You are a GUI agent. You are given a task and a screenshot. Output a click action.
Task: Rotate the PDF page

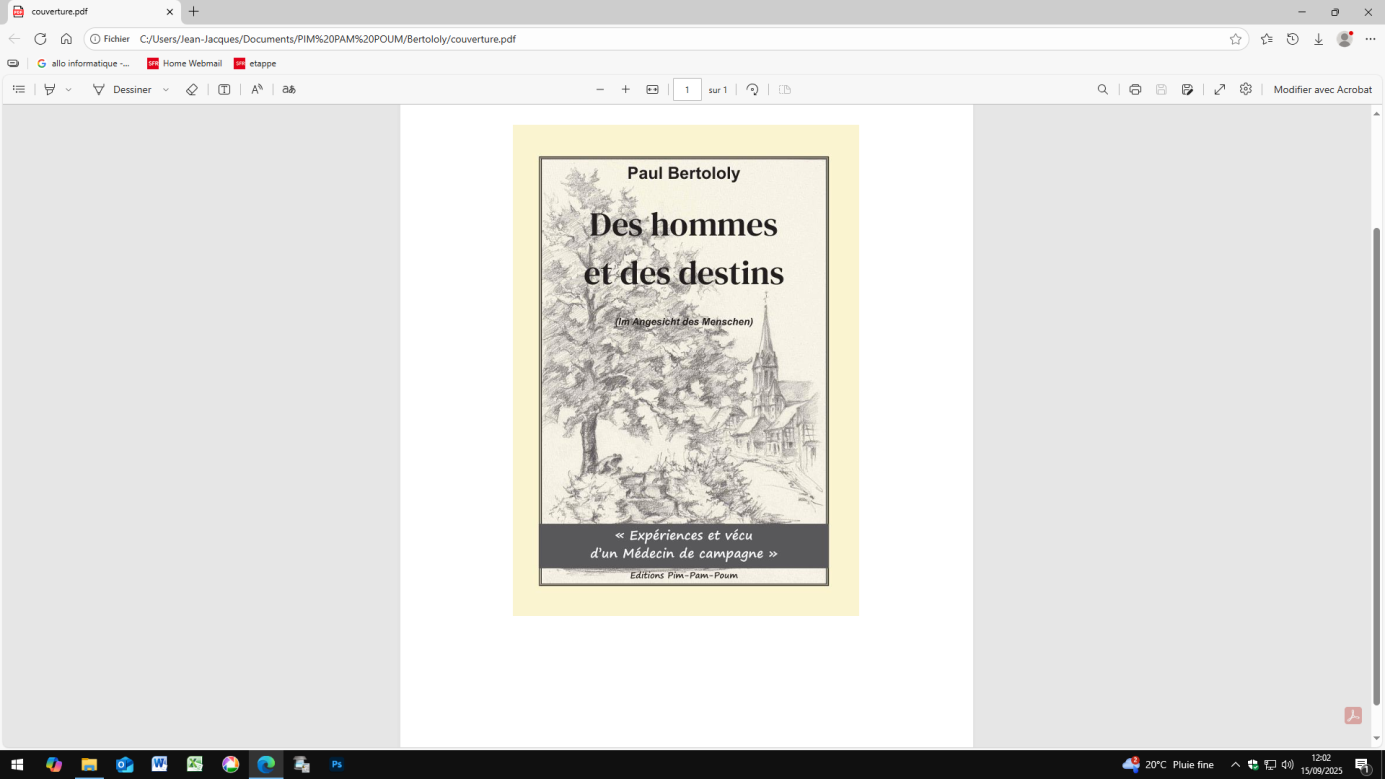[x=753, y=89]
